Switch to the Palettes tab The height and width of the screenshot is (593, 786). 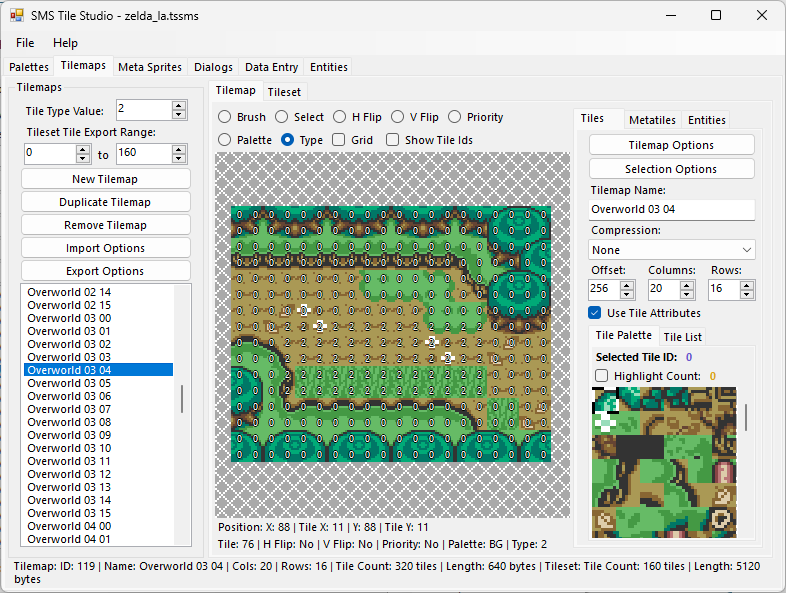pos(29,67)
